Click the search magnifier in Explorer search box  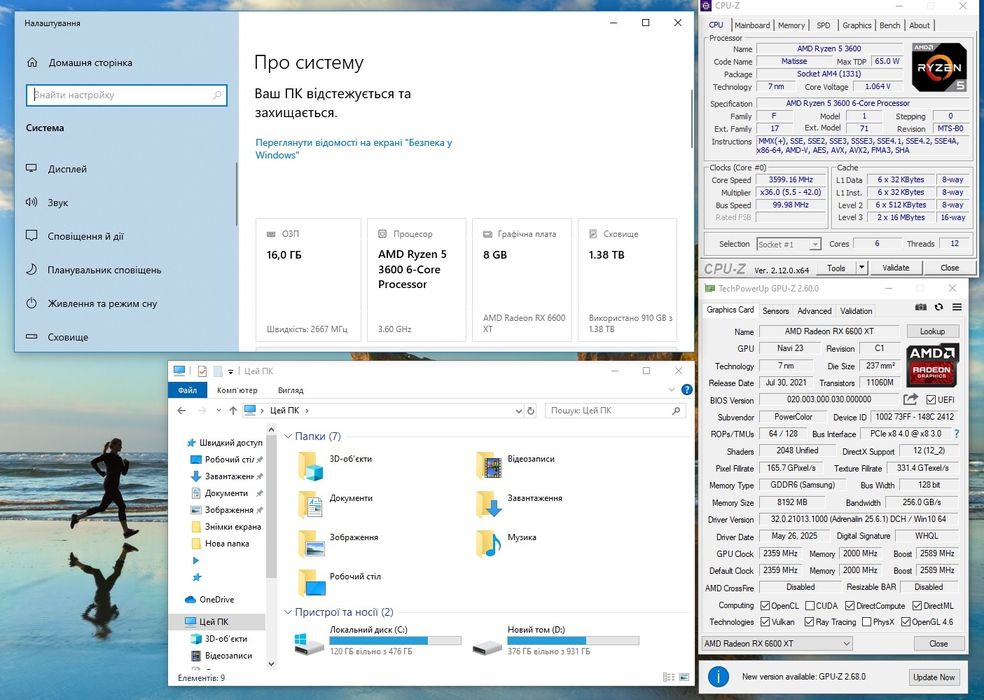coord(676,411)
